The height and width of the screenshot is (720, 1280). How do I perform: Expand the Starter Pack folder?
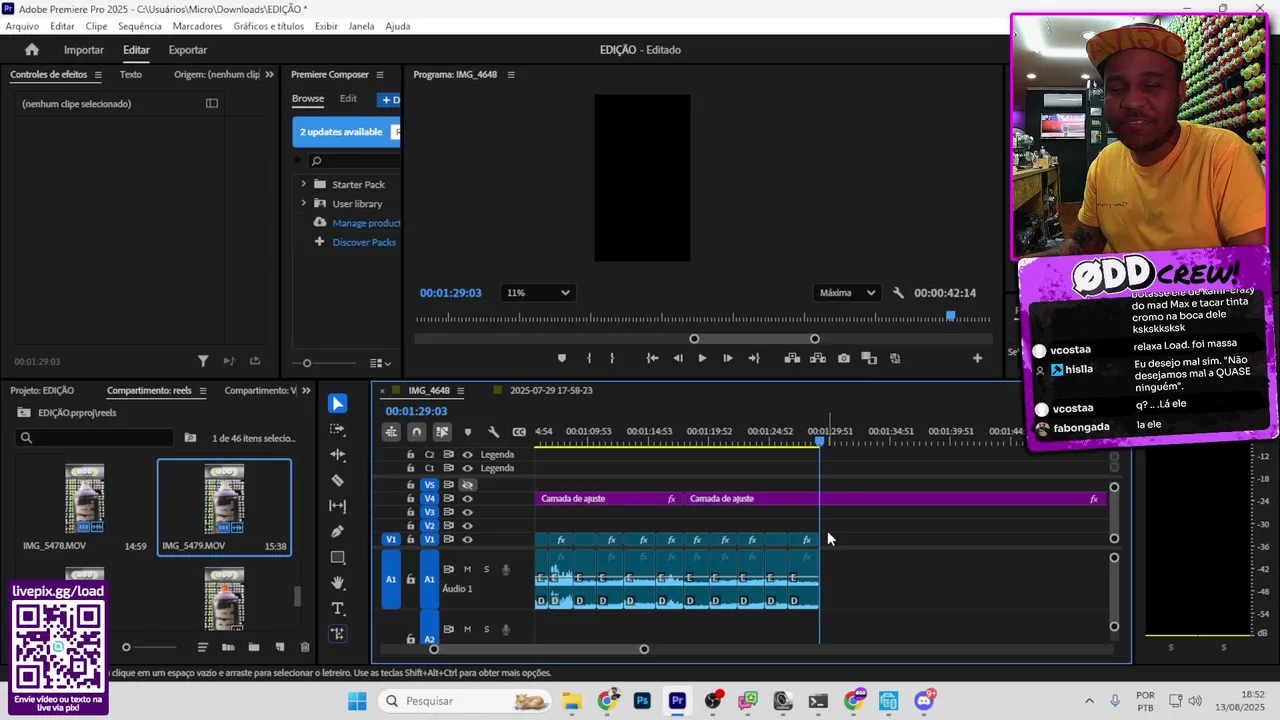point(303,184)
